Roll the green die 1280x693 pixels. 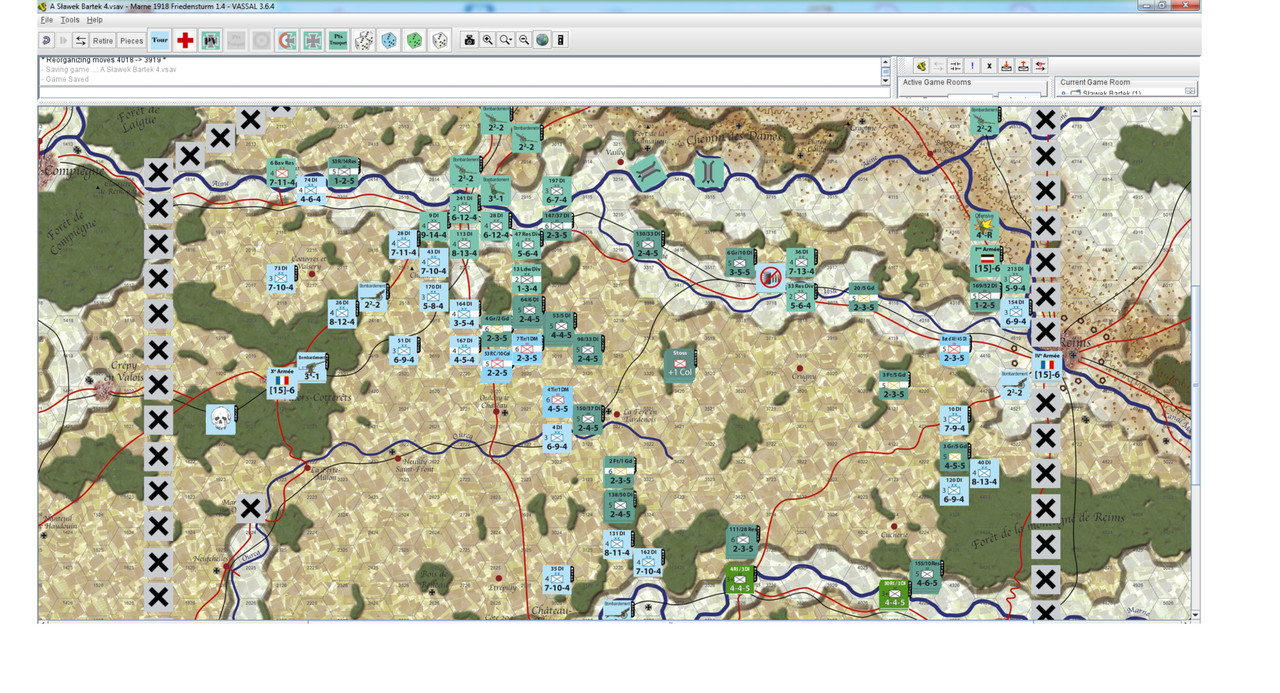[x=414, y=41]
